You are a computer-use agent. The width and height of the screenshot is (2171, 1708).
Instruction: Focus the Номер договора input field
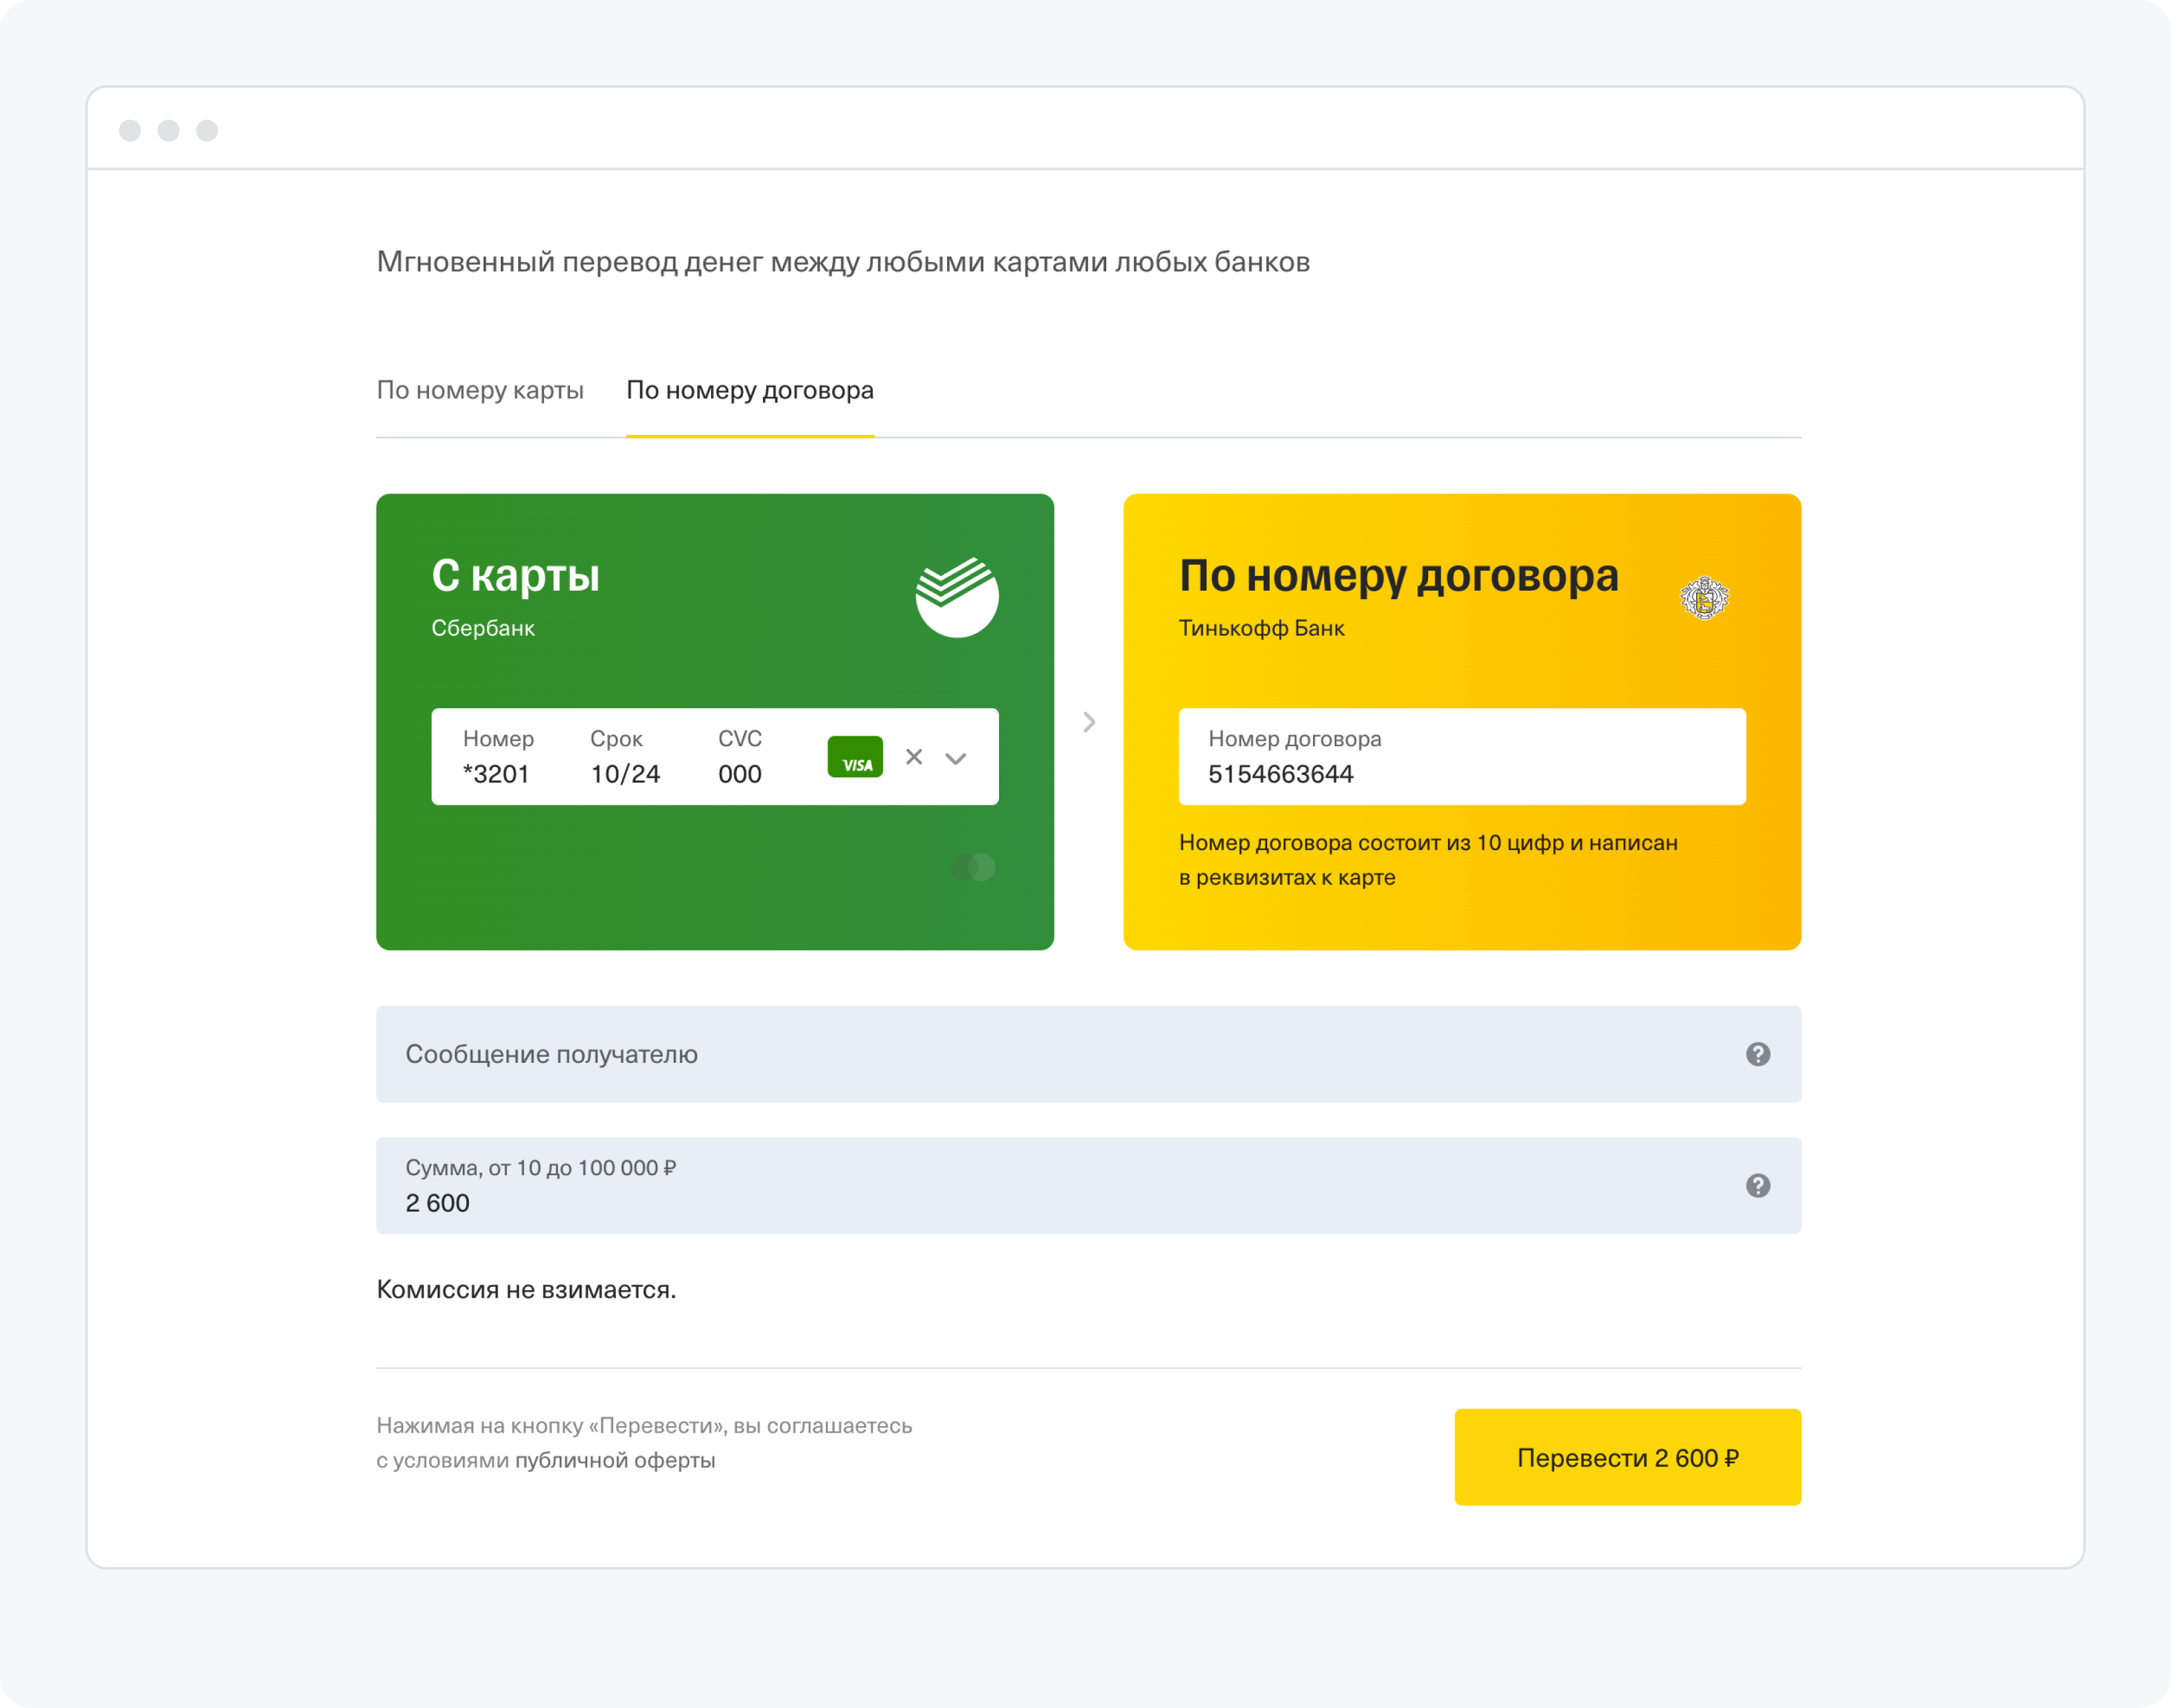(1462, 757)
